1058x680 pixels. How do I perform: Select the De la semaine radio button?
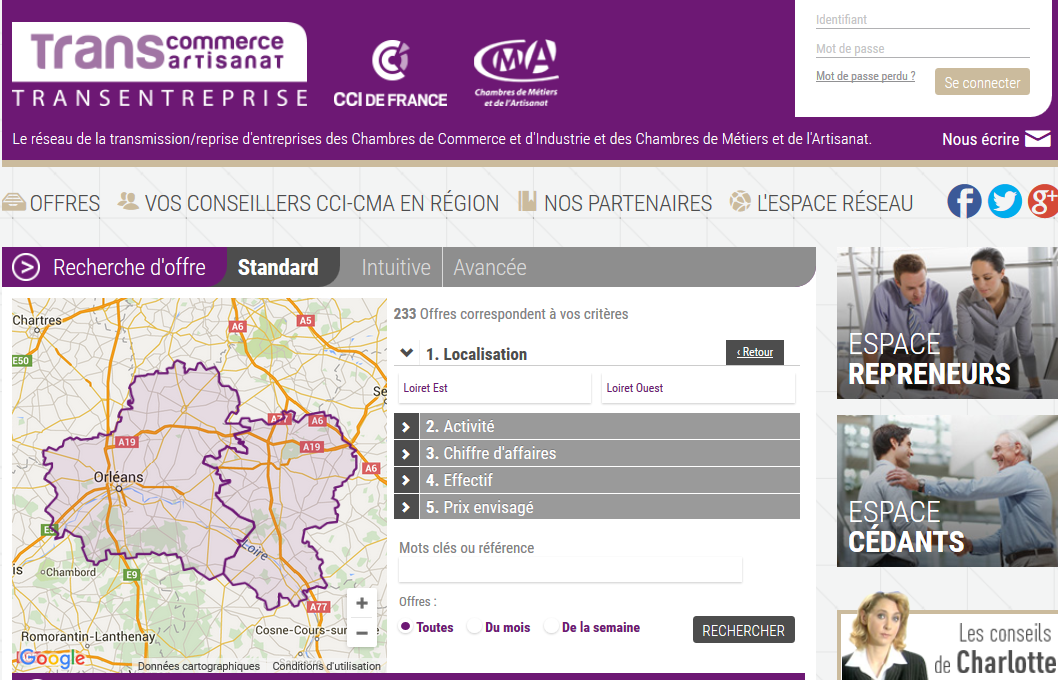551,627
